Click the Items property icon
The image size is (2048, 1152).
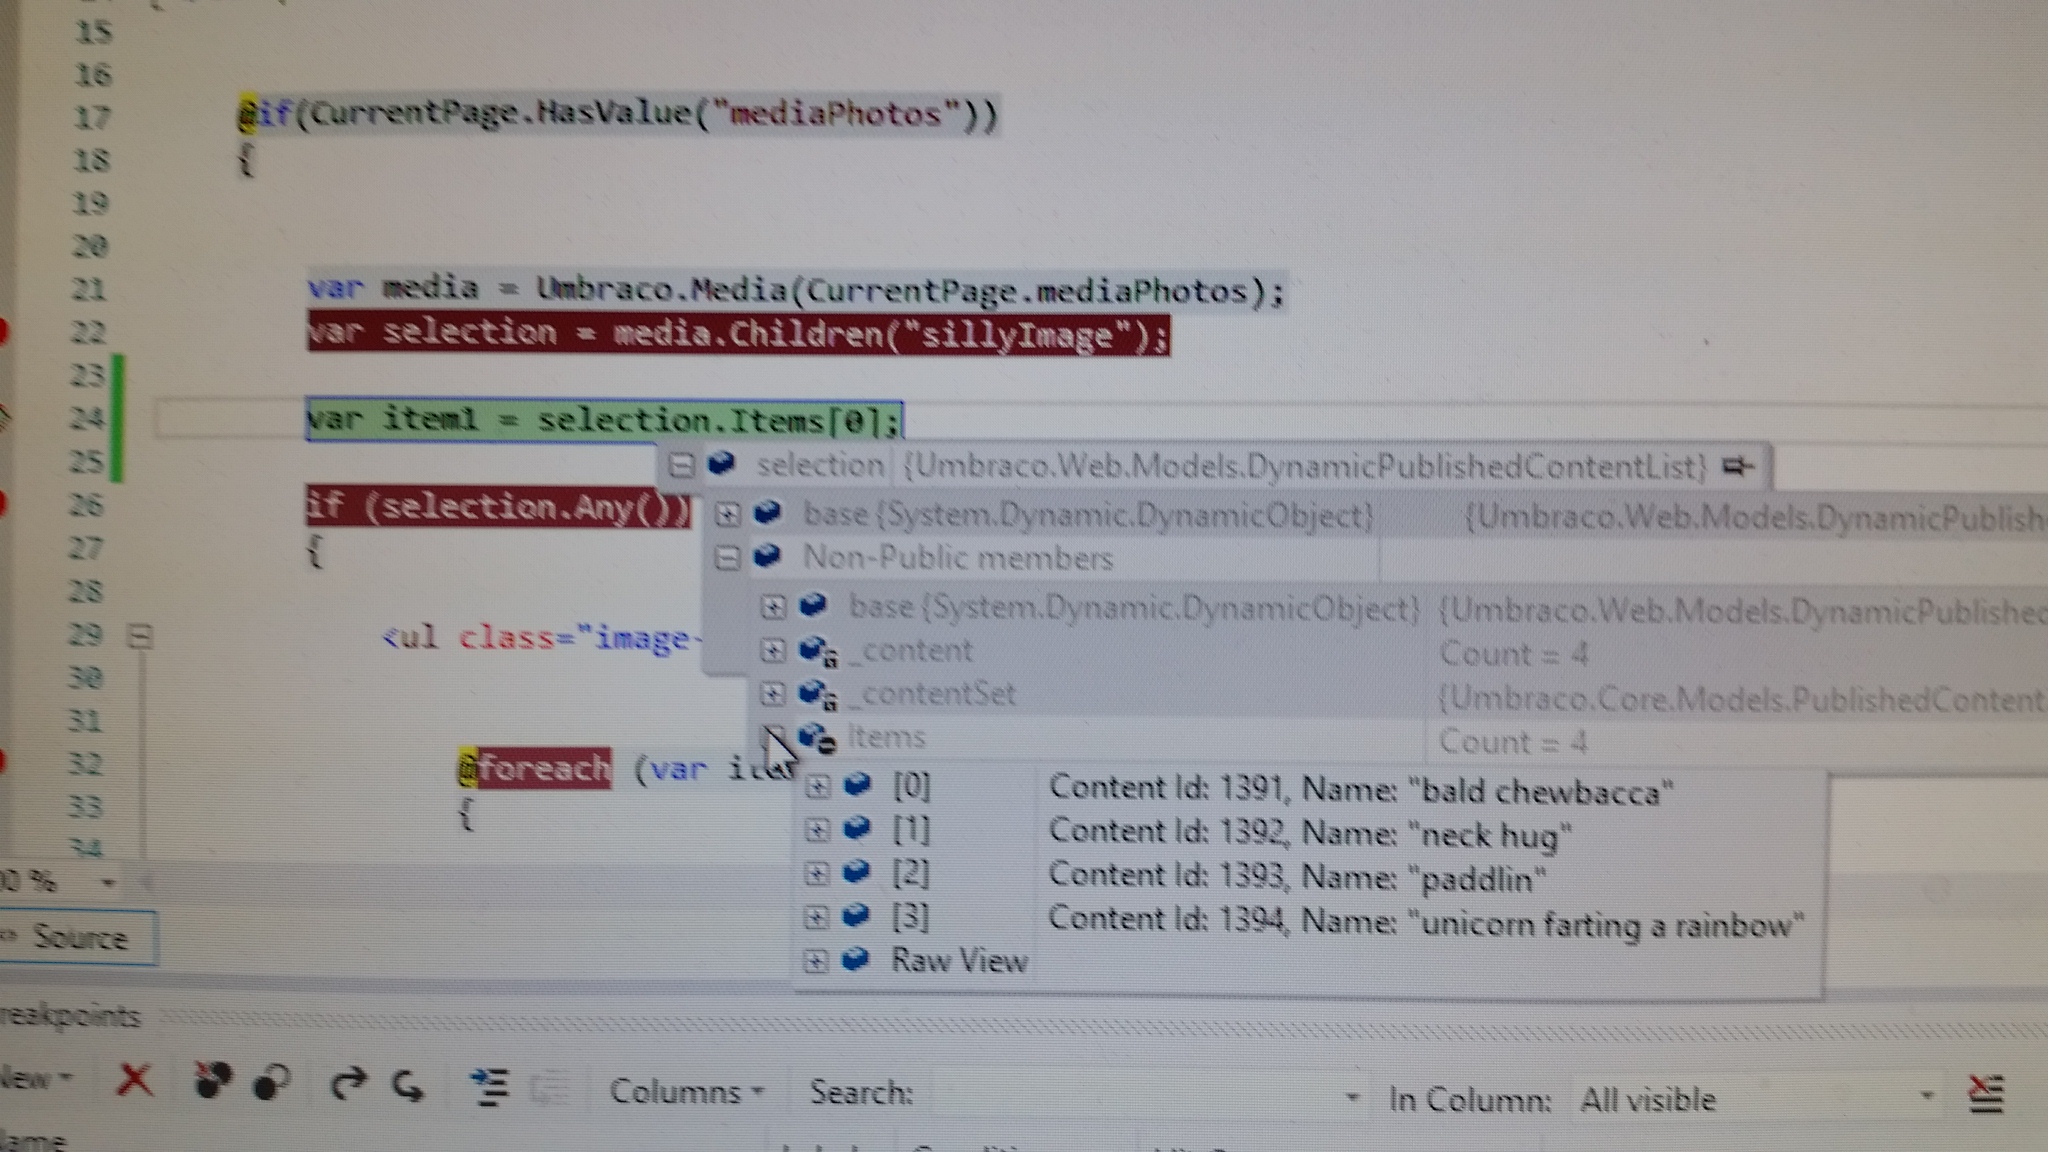pos(817,739)
